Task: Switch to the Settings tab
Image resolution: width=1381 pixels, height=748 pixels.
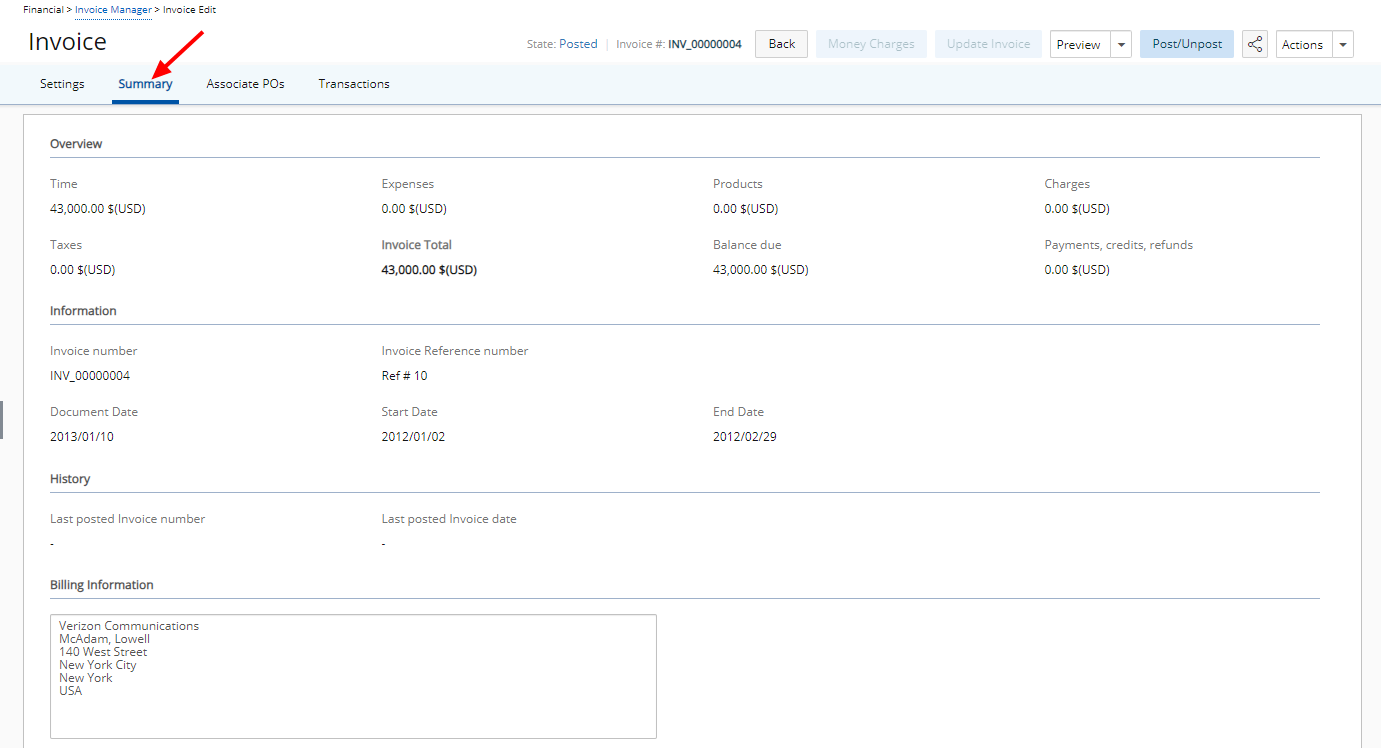Action: point(62,84)
